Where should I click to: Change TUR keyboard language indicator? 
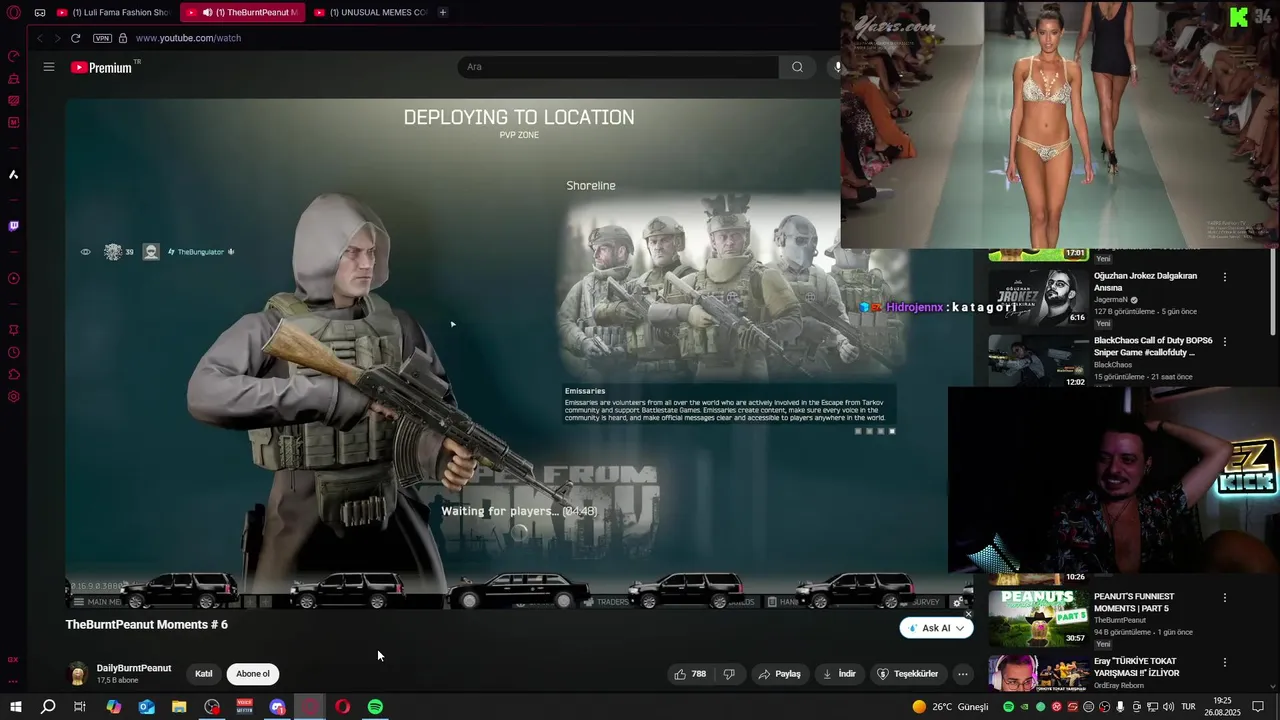click(x=1188, y=707)
